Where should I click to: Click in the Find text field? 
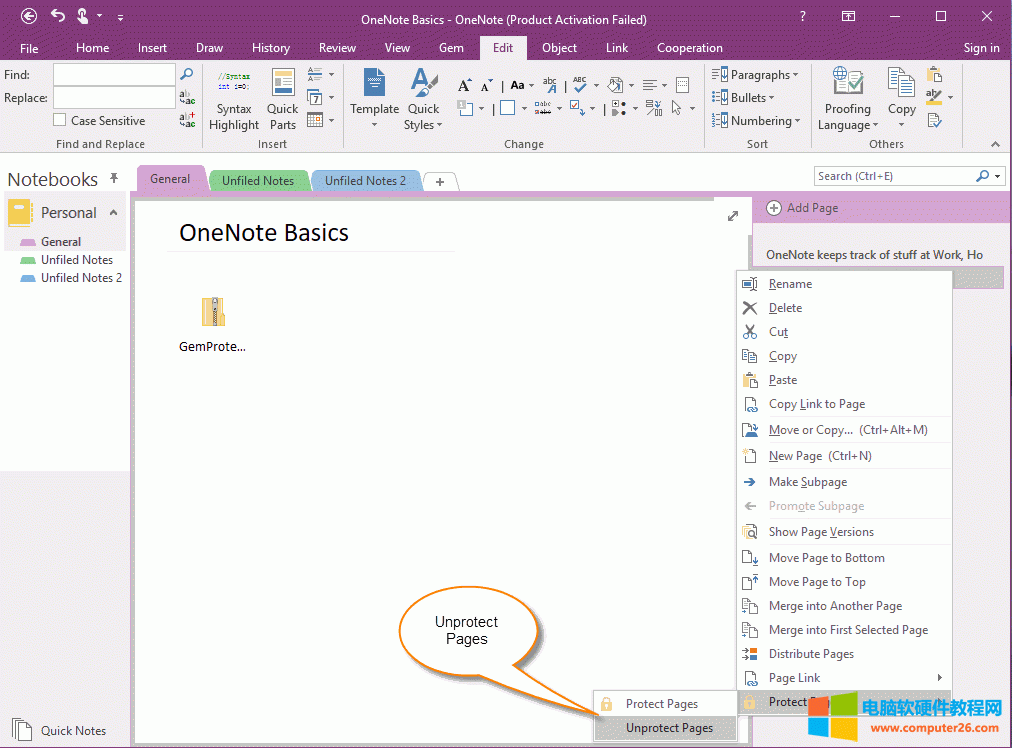click(114, 75)
